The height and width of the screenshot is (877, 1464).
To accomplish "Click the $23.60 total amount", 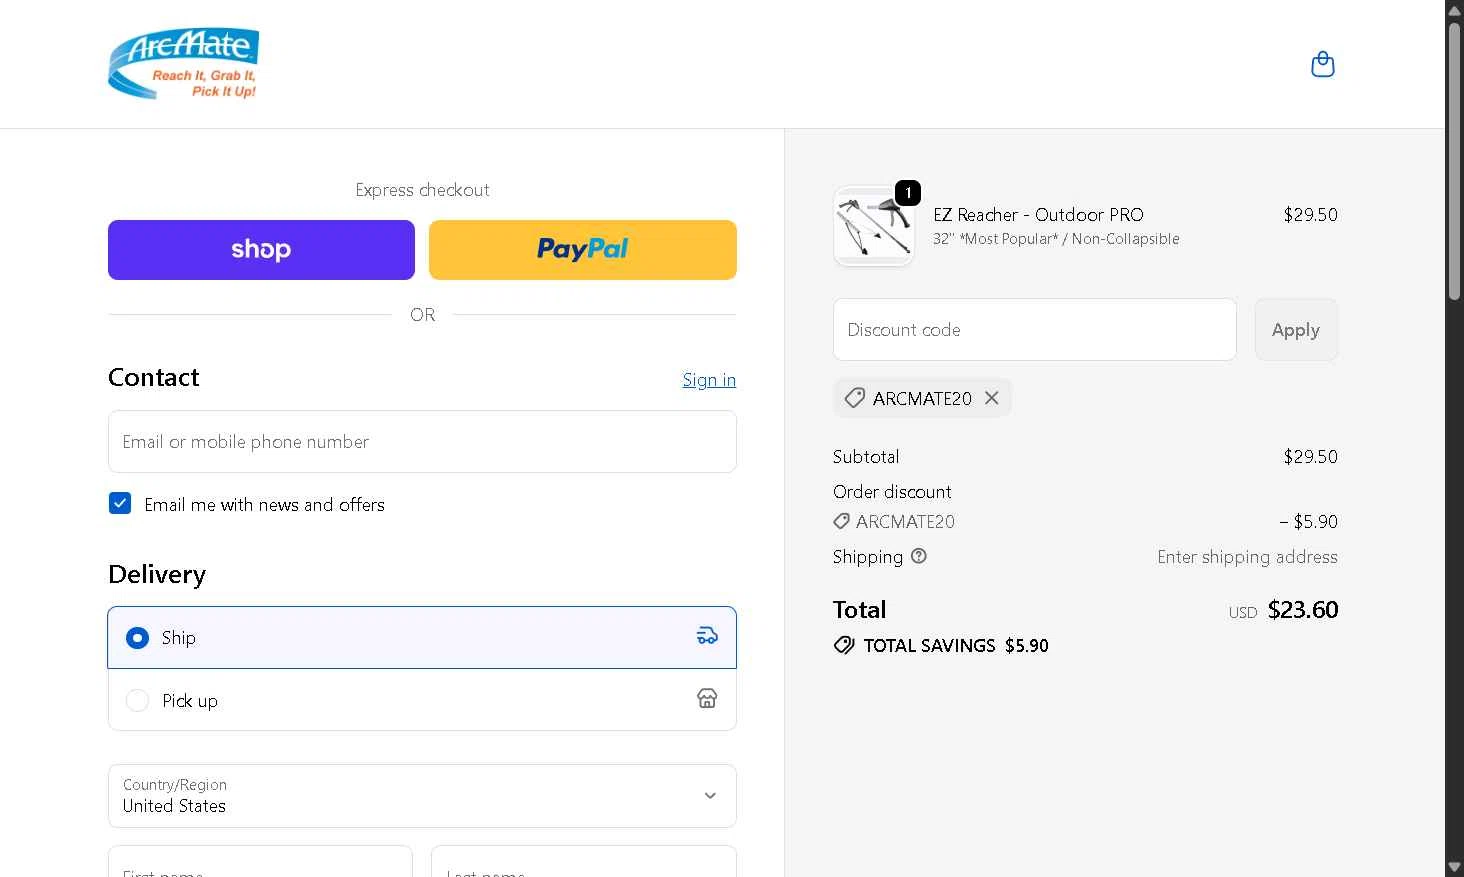I will 1303,610.
